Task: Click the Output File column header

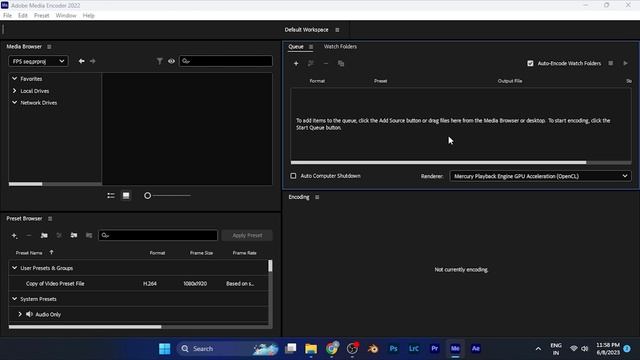Action: (x=510, y=81)
